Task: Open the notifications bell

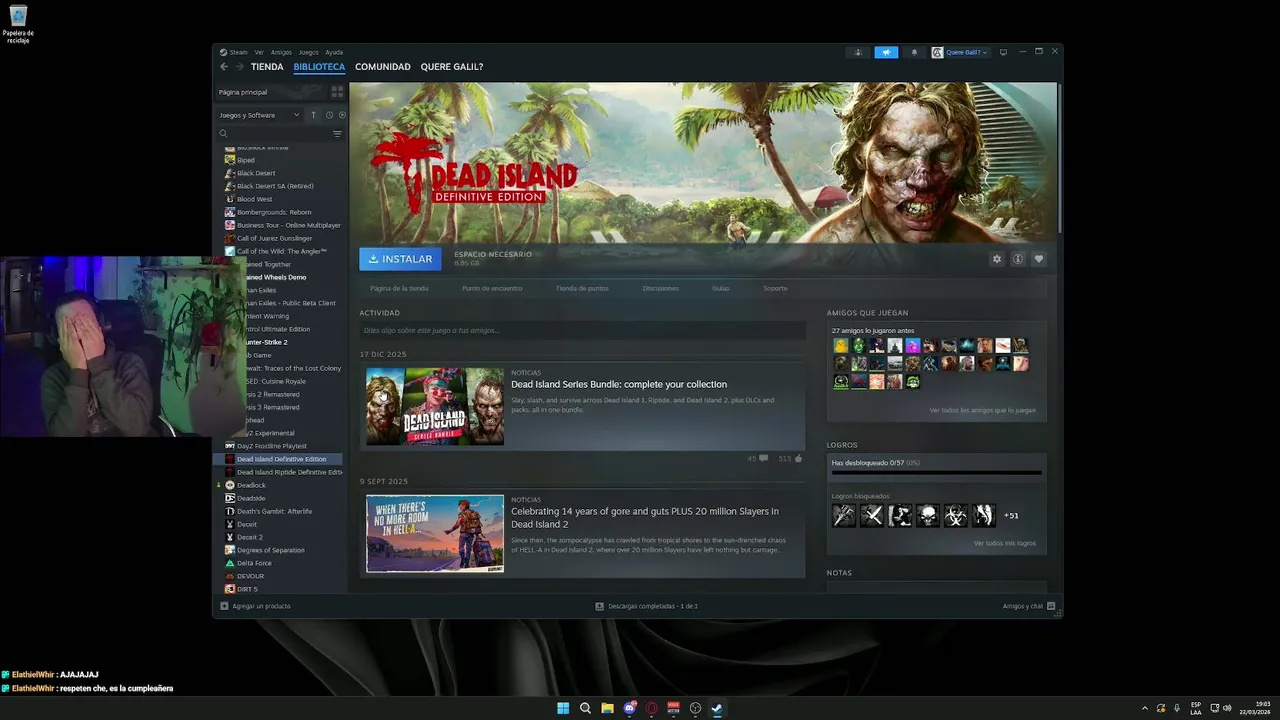Action: click(x=914, y=52)
